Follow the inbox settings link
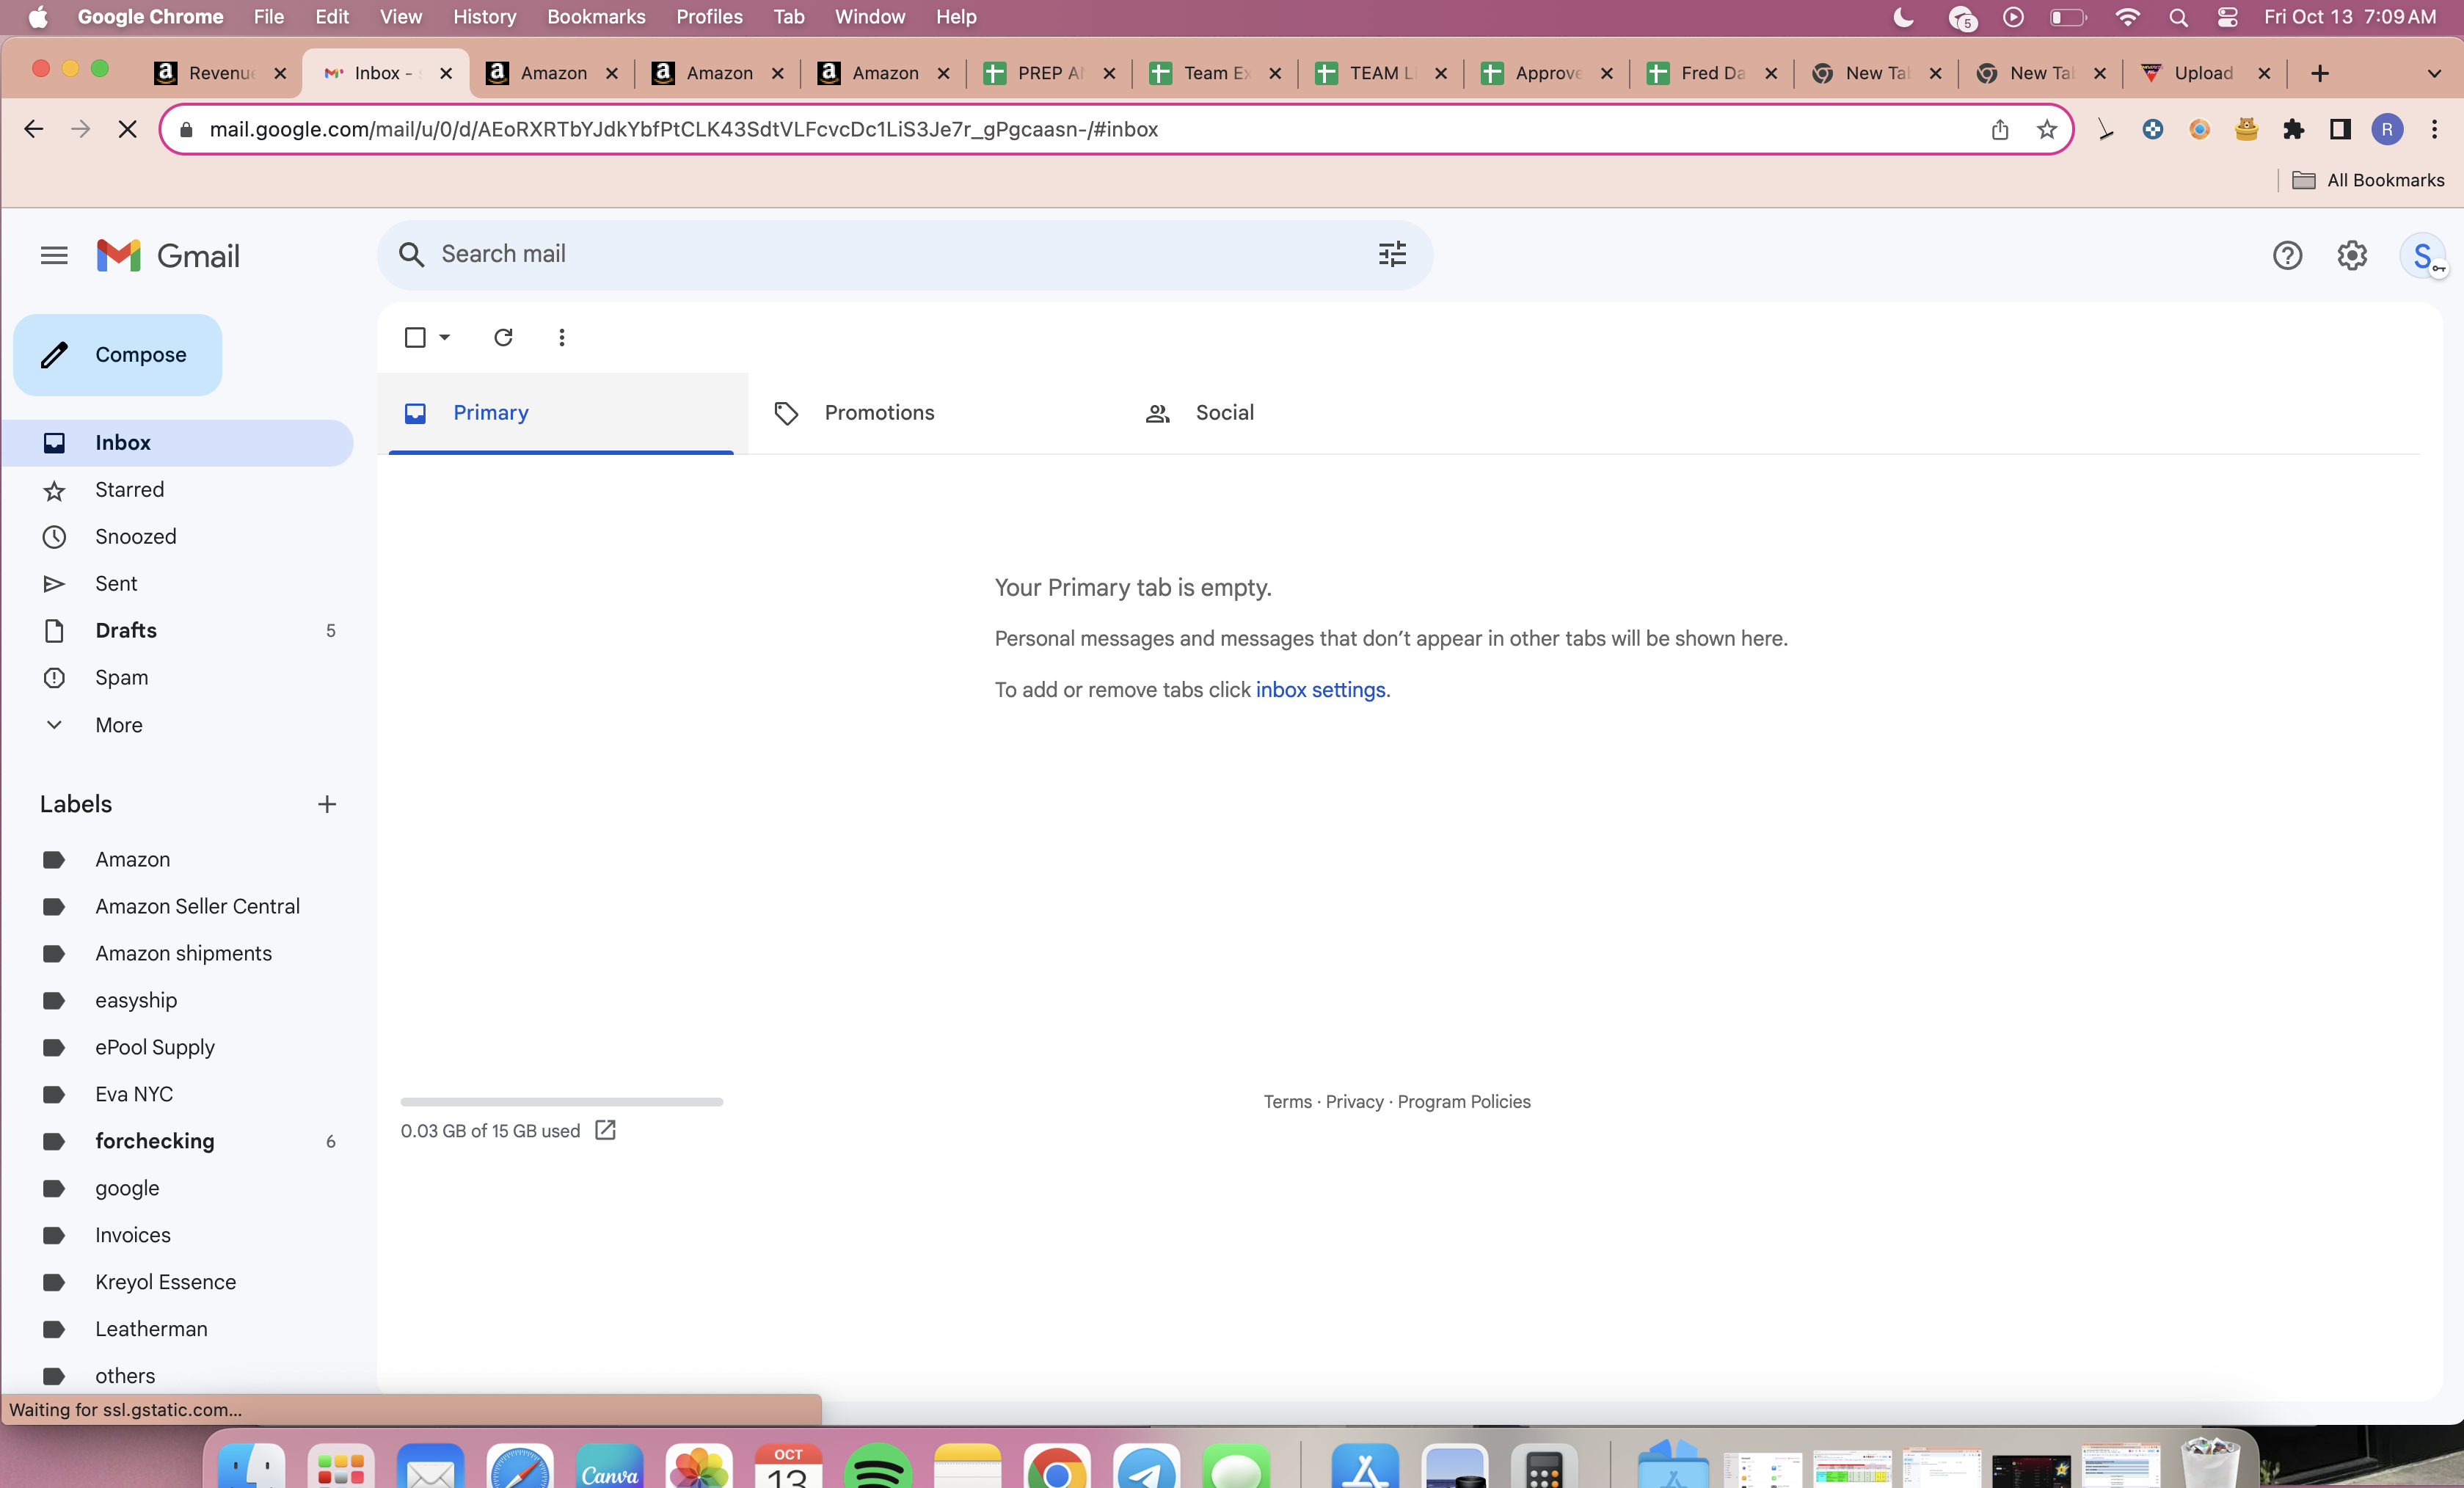2464x1488 pixels. 1320,690
